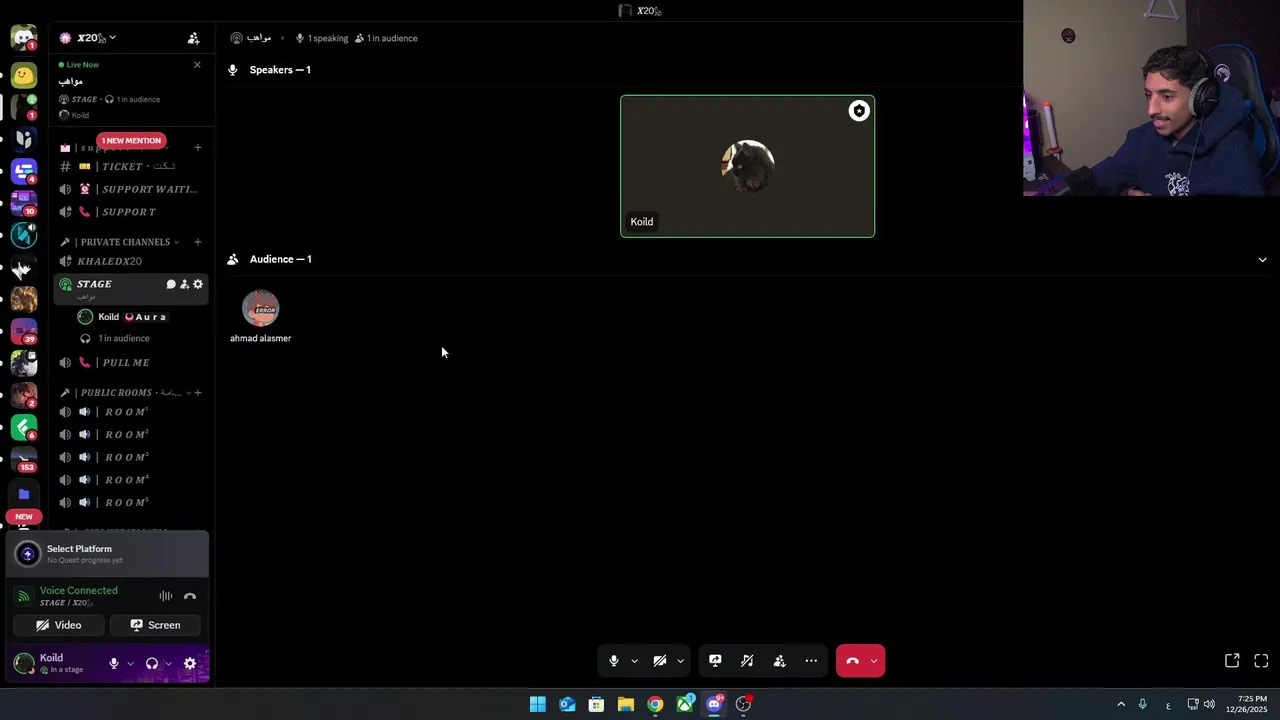The width and height of the screenshot is (1280, 720).
Task: Open leave options arrow on red button
Action: click(x=874, y=661)
